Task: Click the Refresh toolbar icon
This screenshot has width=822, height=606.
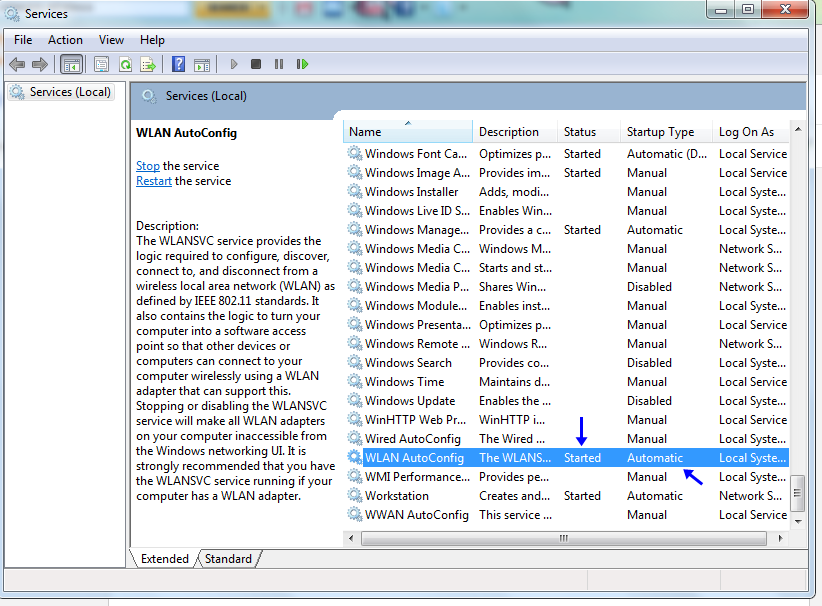Action: pos(125,64)
